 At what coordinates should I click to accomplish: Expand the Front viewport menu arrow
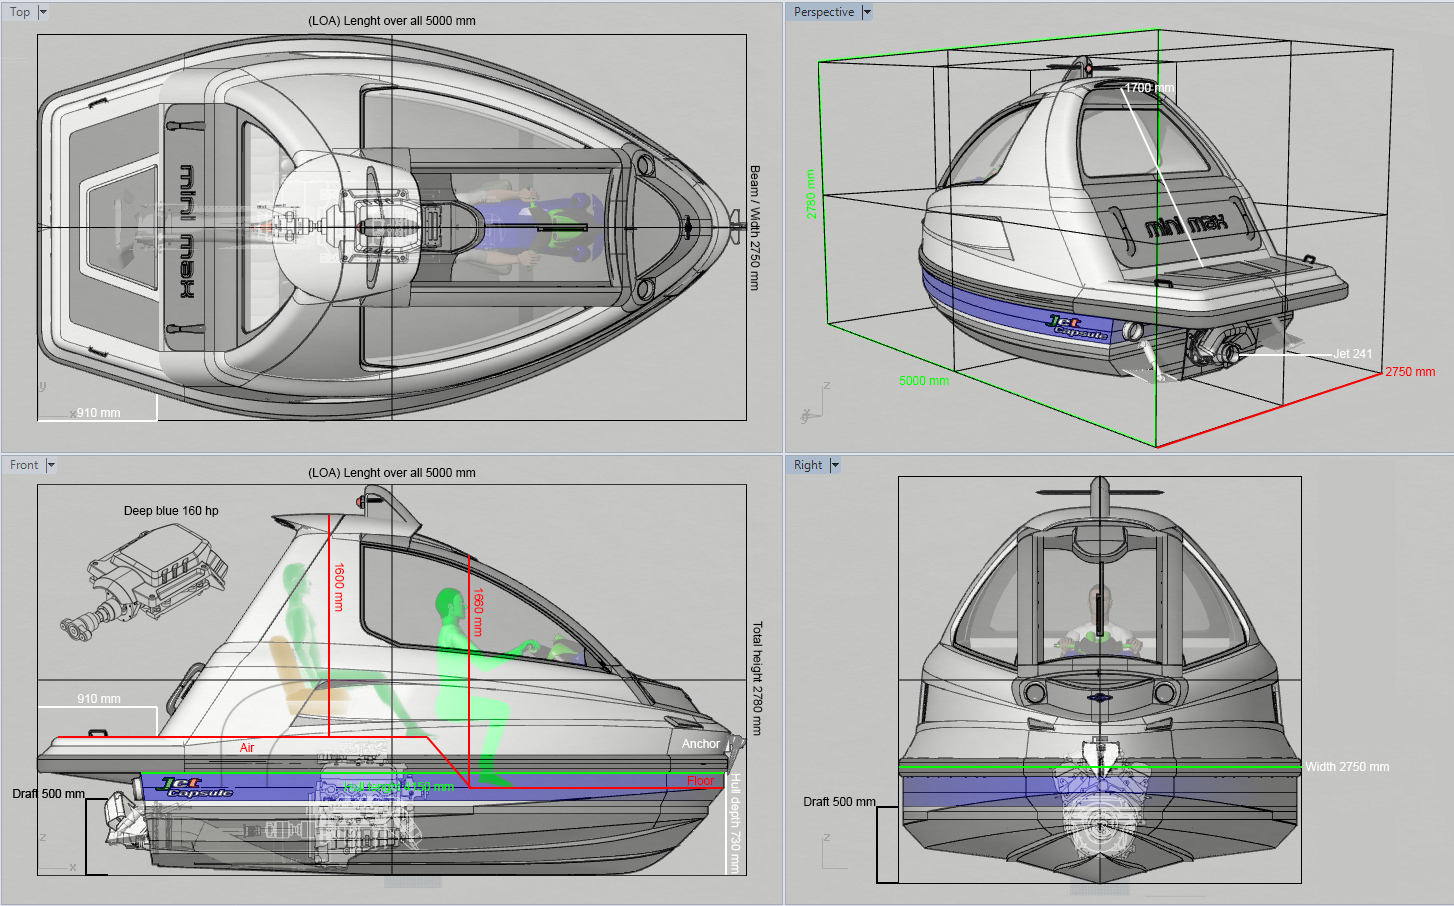[x=51, y=465]
